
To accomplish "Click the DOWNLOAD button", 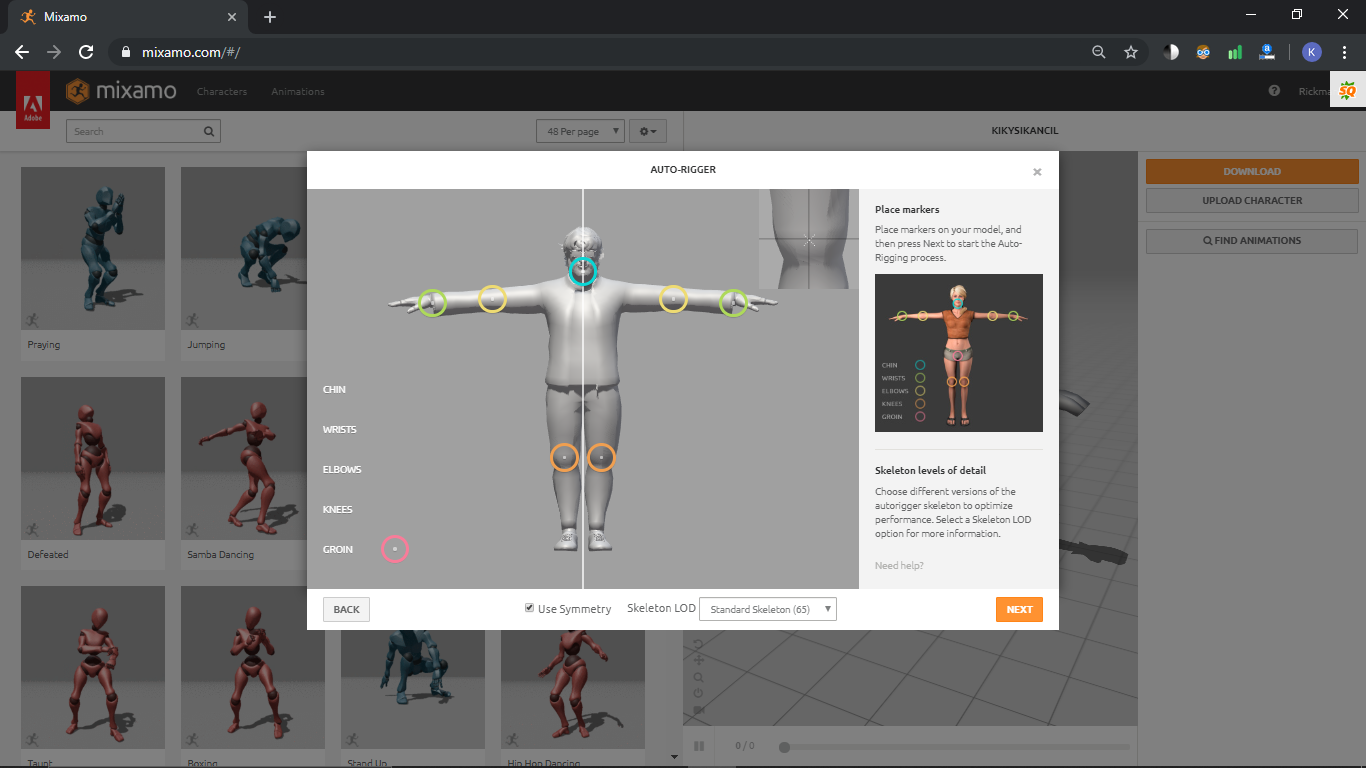I will [x=1252, y=171].
